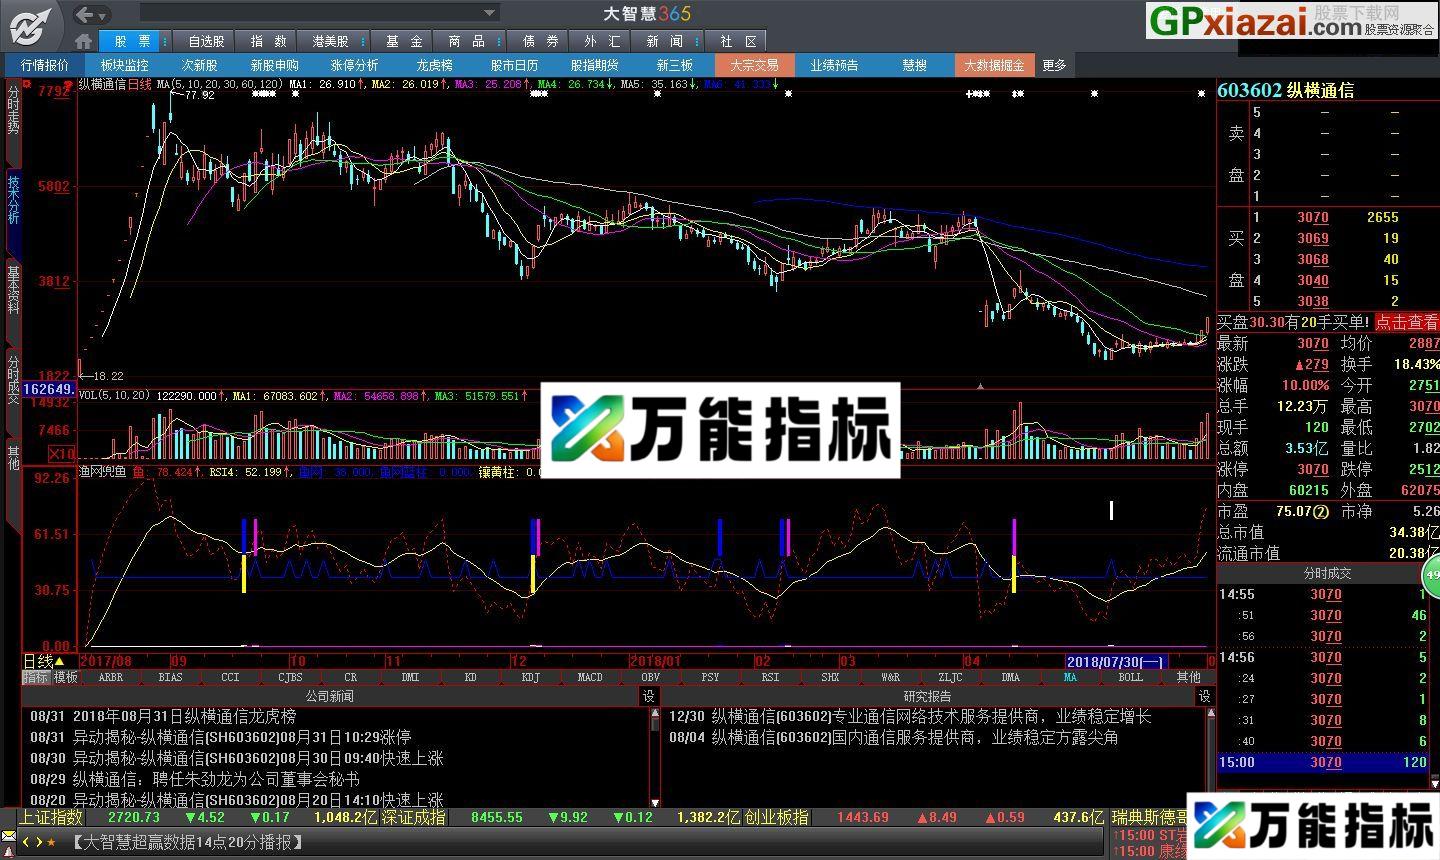This screenshot has height=860, width=1440.
Task: Switch indicator panel to 模板 template view
Action: 64,677
